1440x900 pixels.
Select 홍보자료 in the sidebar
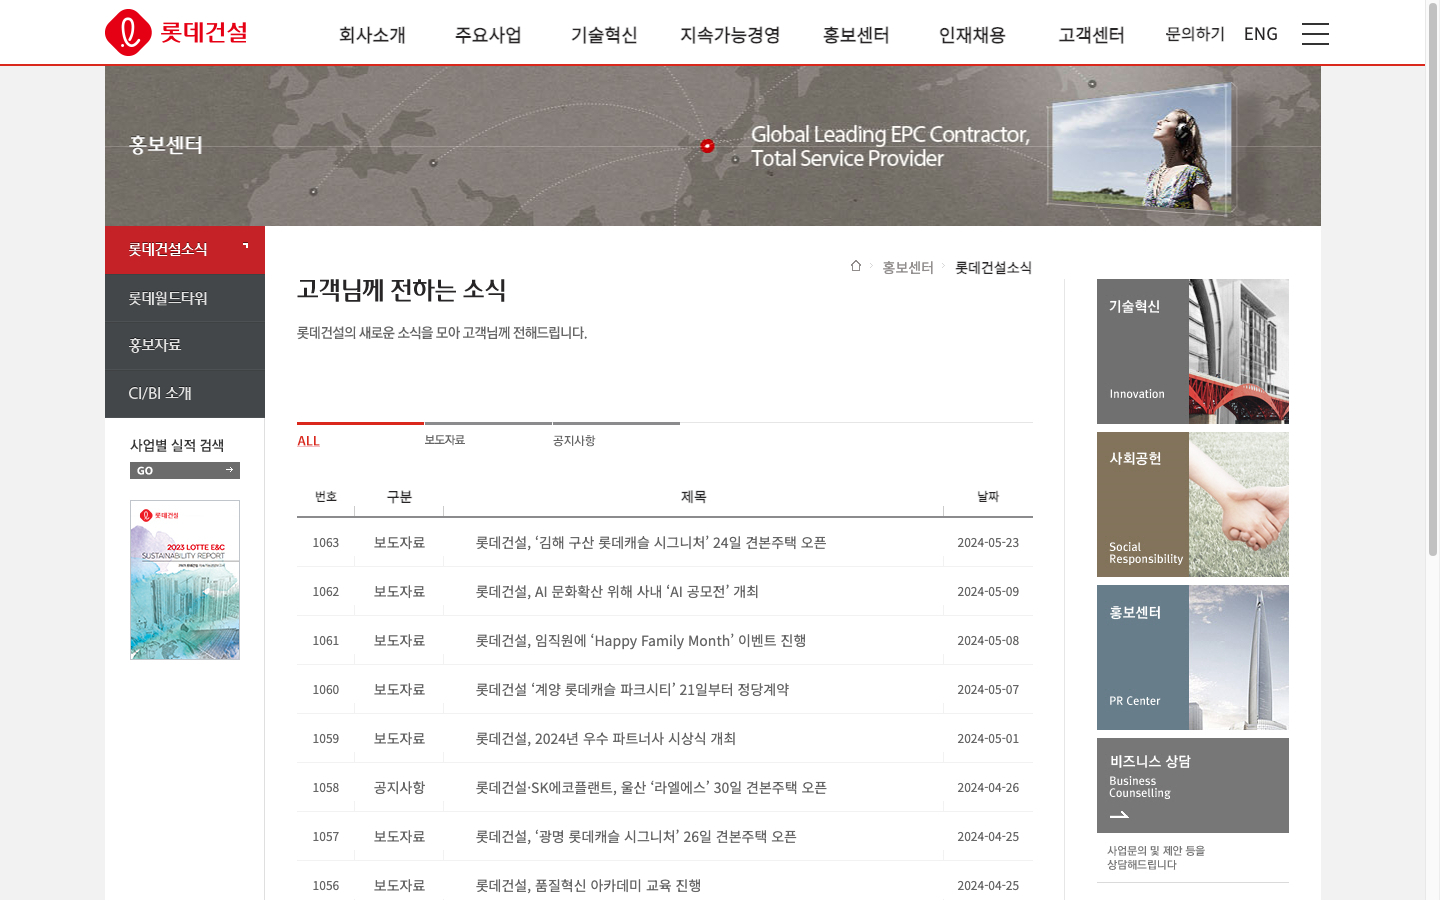click(185, 345)
